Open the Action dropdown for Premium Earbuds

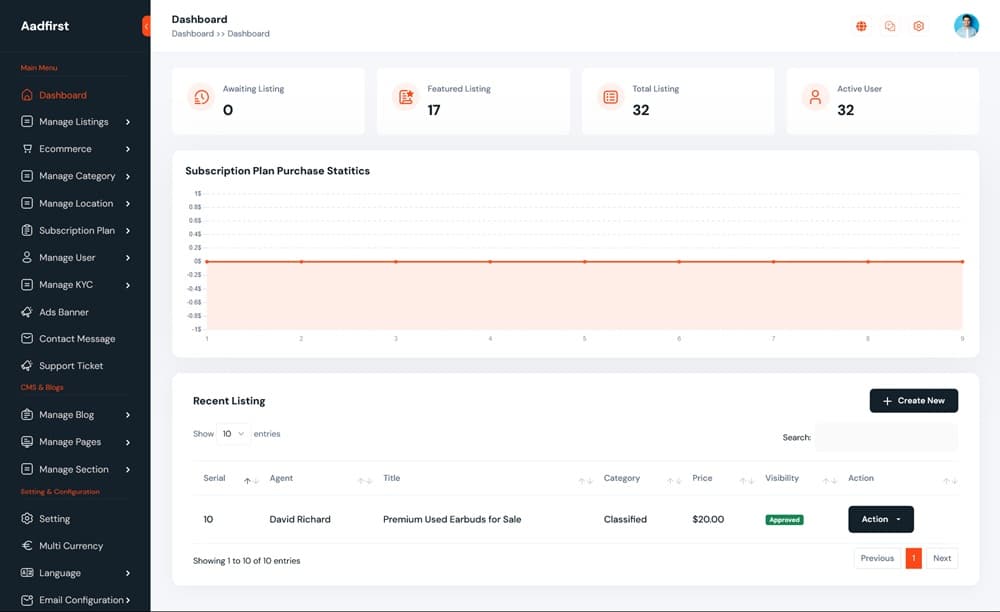(x=880, y=519)
